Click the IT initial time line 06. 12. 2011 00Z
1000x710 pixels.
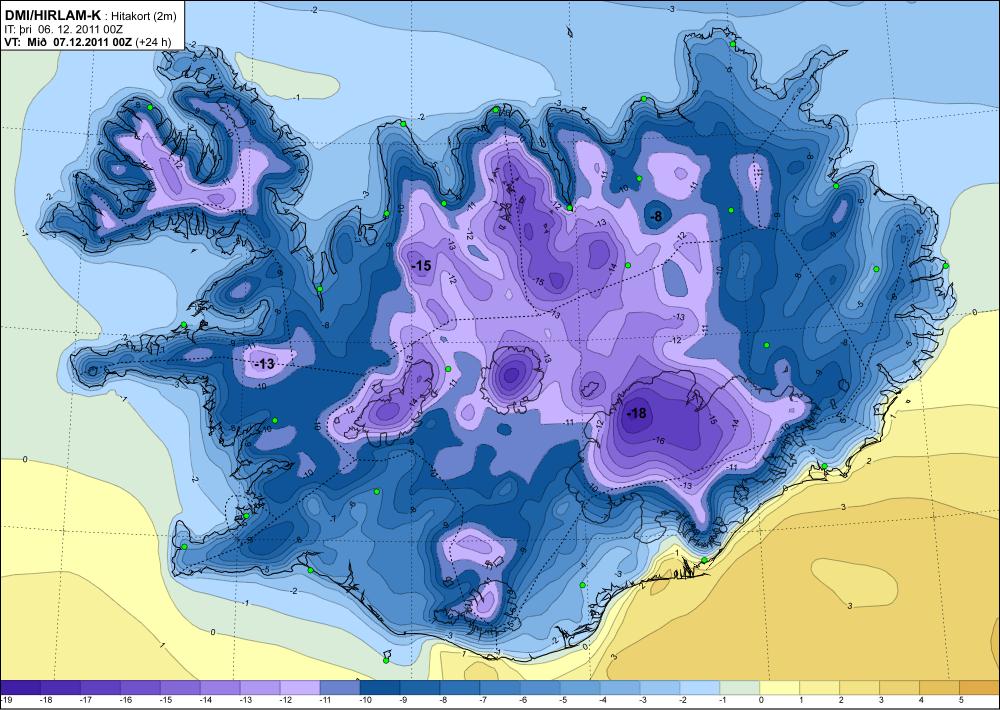point(66,29)
